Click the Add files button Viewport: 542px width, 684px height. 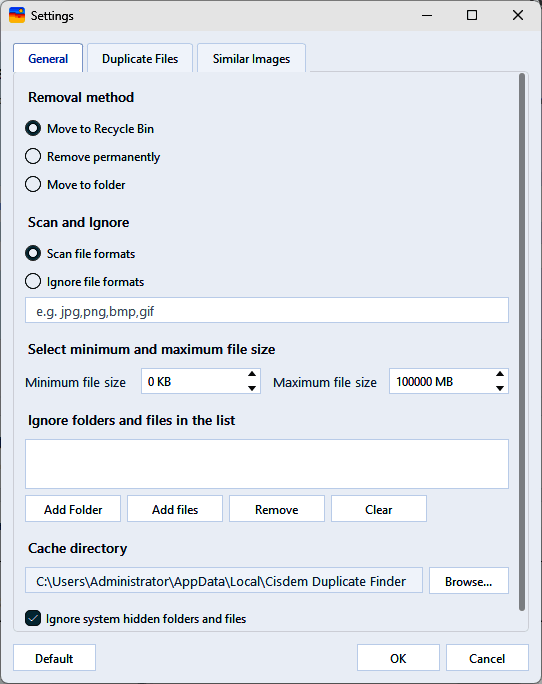175,509
